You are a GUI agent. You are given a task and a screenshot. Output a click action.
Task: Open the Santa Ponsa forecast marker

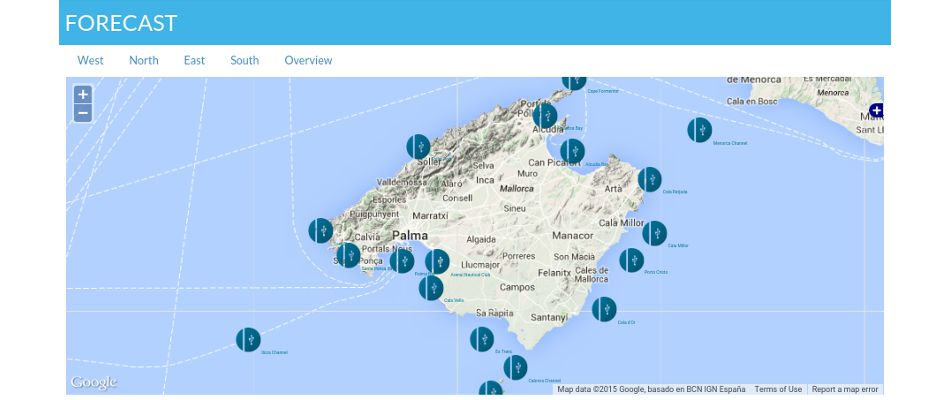tap(348, 256)
